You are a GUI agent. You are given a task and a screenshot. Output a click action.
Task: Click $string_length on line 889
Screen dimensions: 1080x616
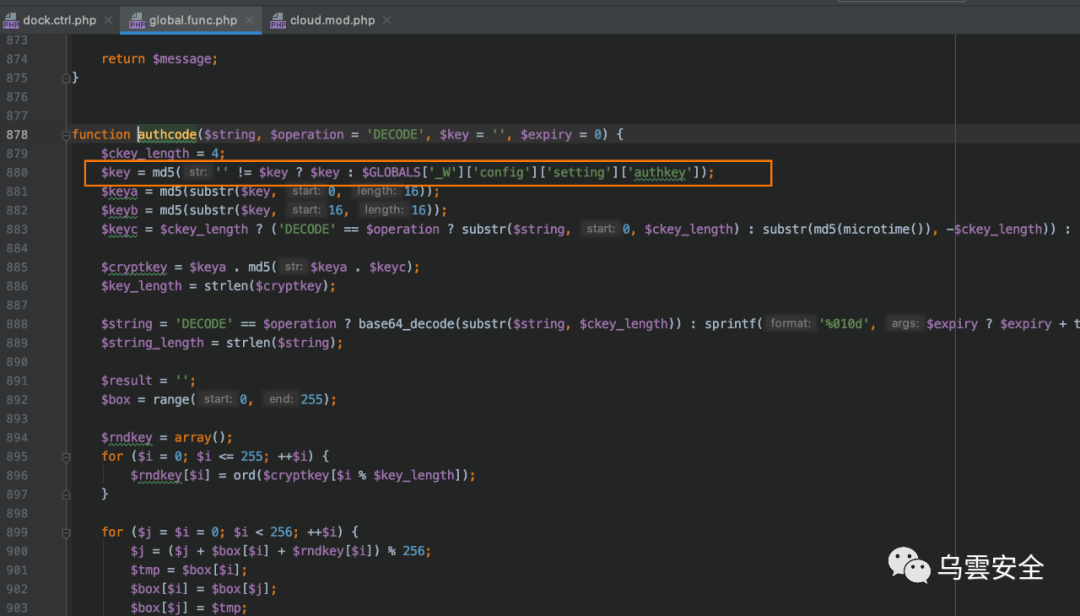(x=152, y=342)
